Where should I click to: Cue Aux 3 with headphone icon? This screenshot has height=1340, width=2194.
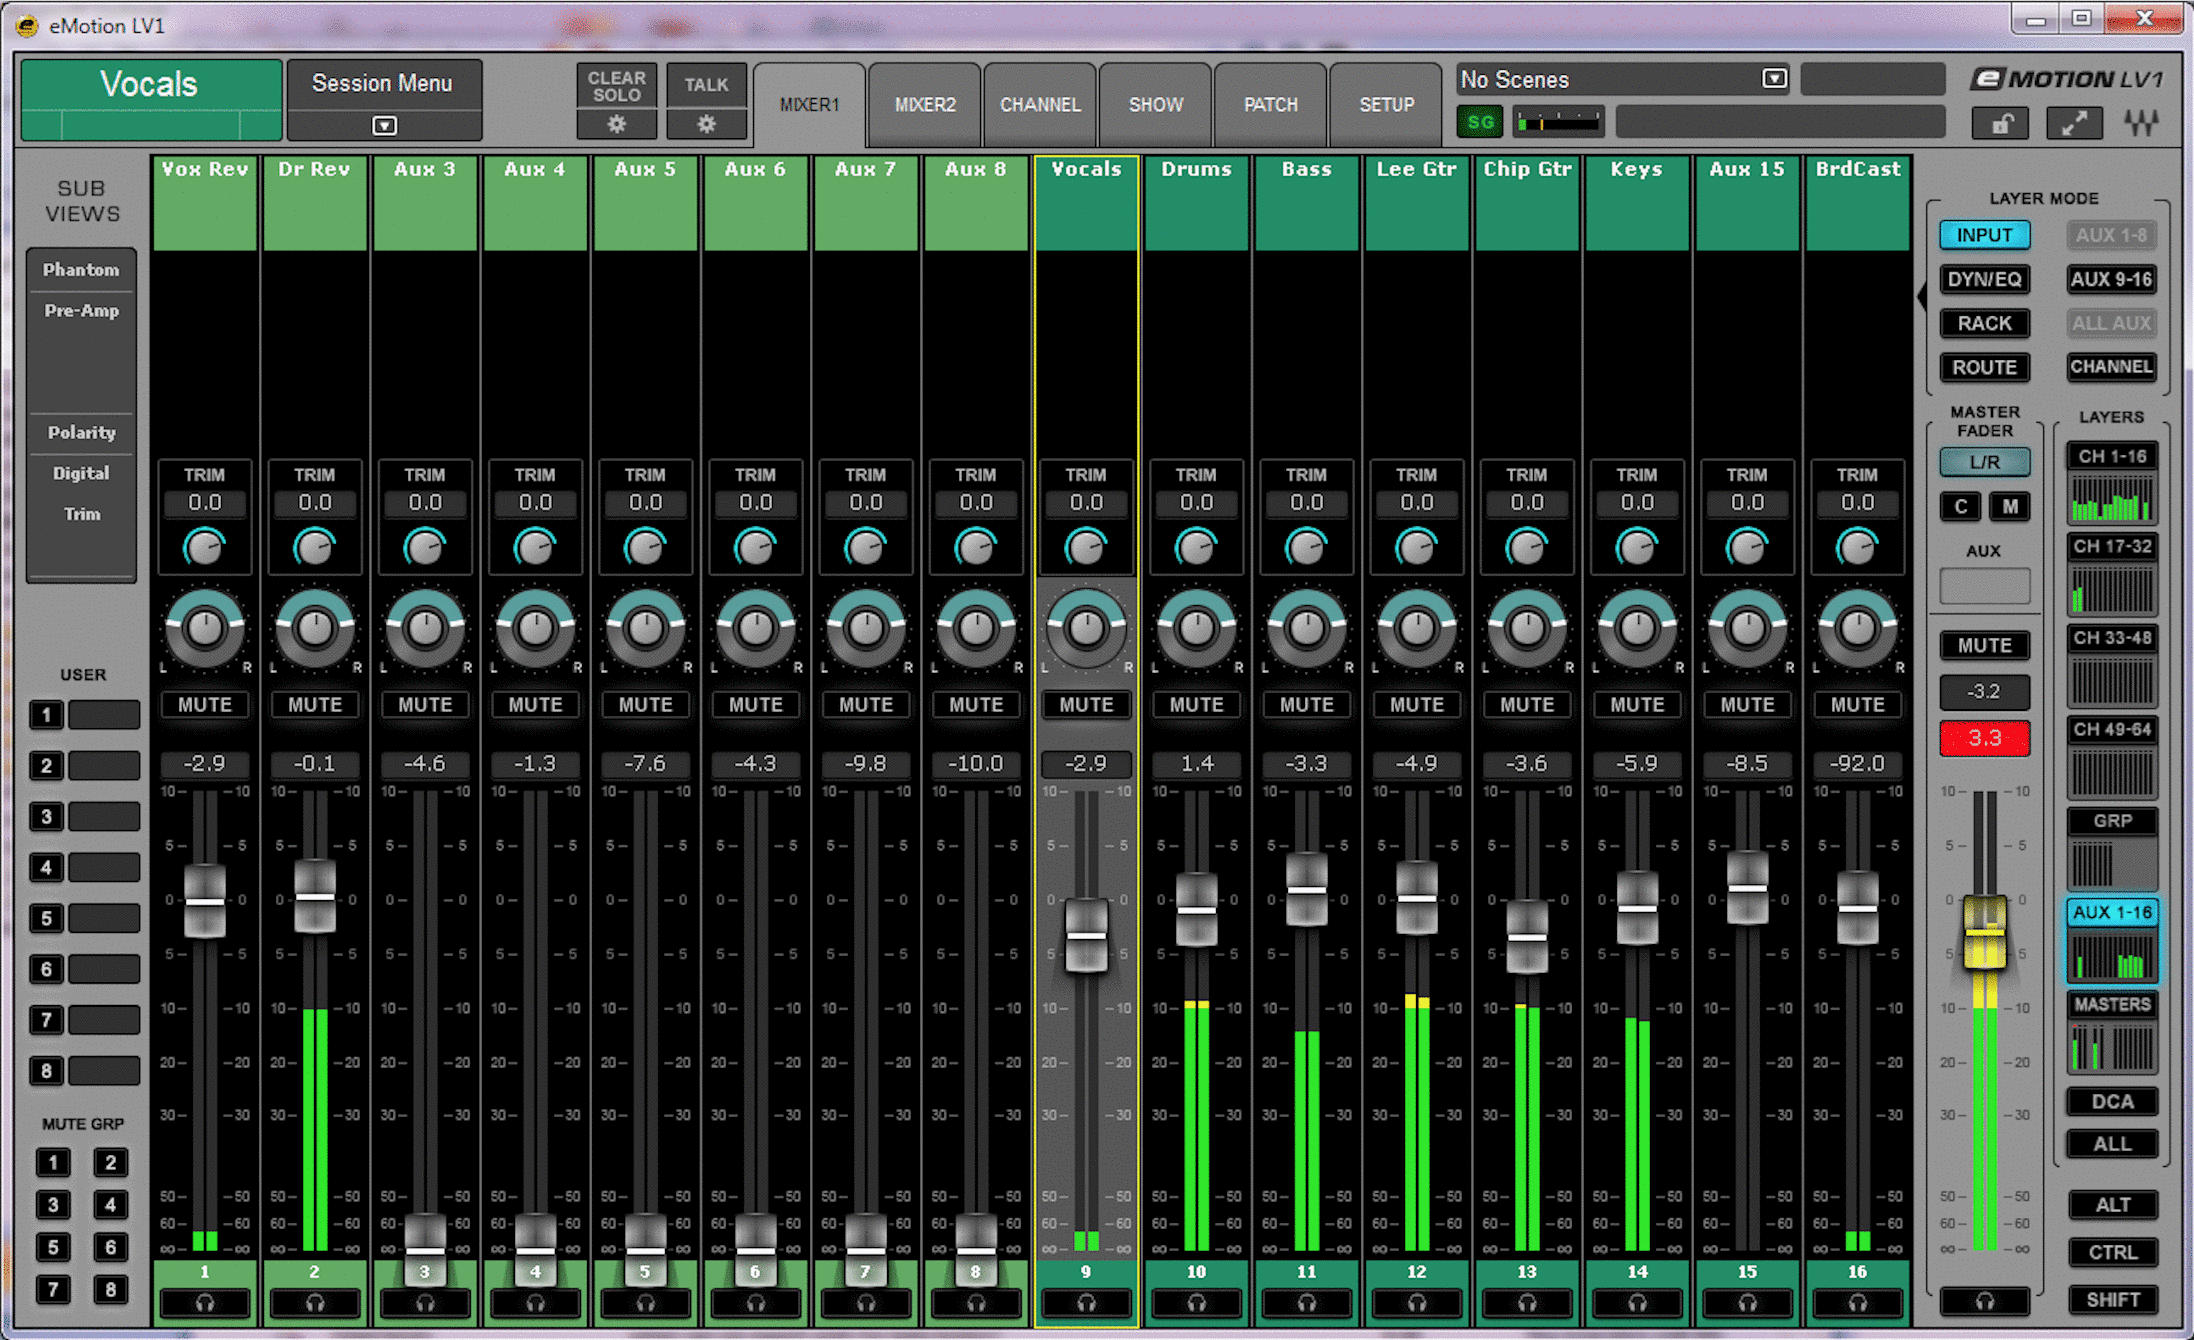click(x=425, y=1303)
